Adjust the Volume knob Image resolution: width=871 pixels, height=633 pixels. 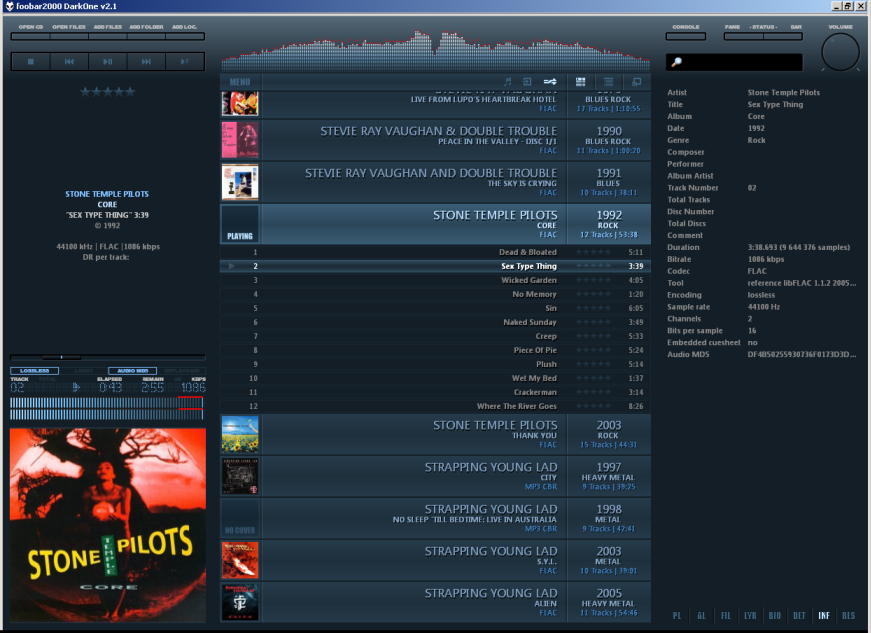click(x=840, y=52)
